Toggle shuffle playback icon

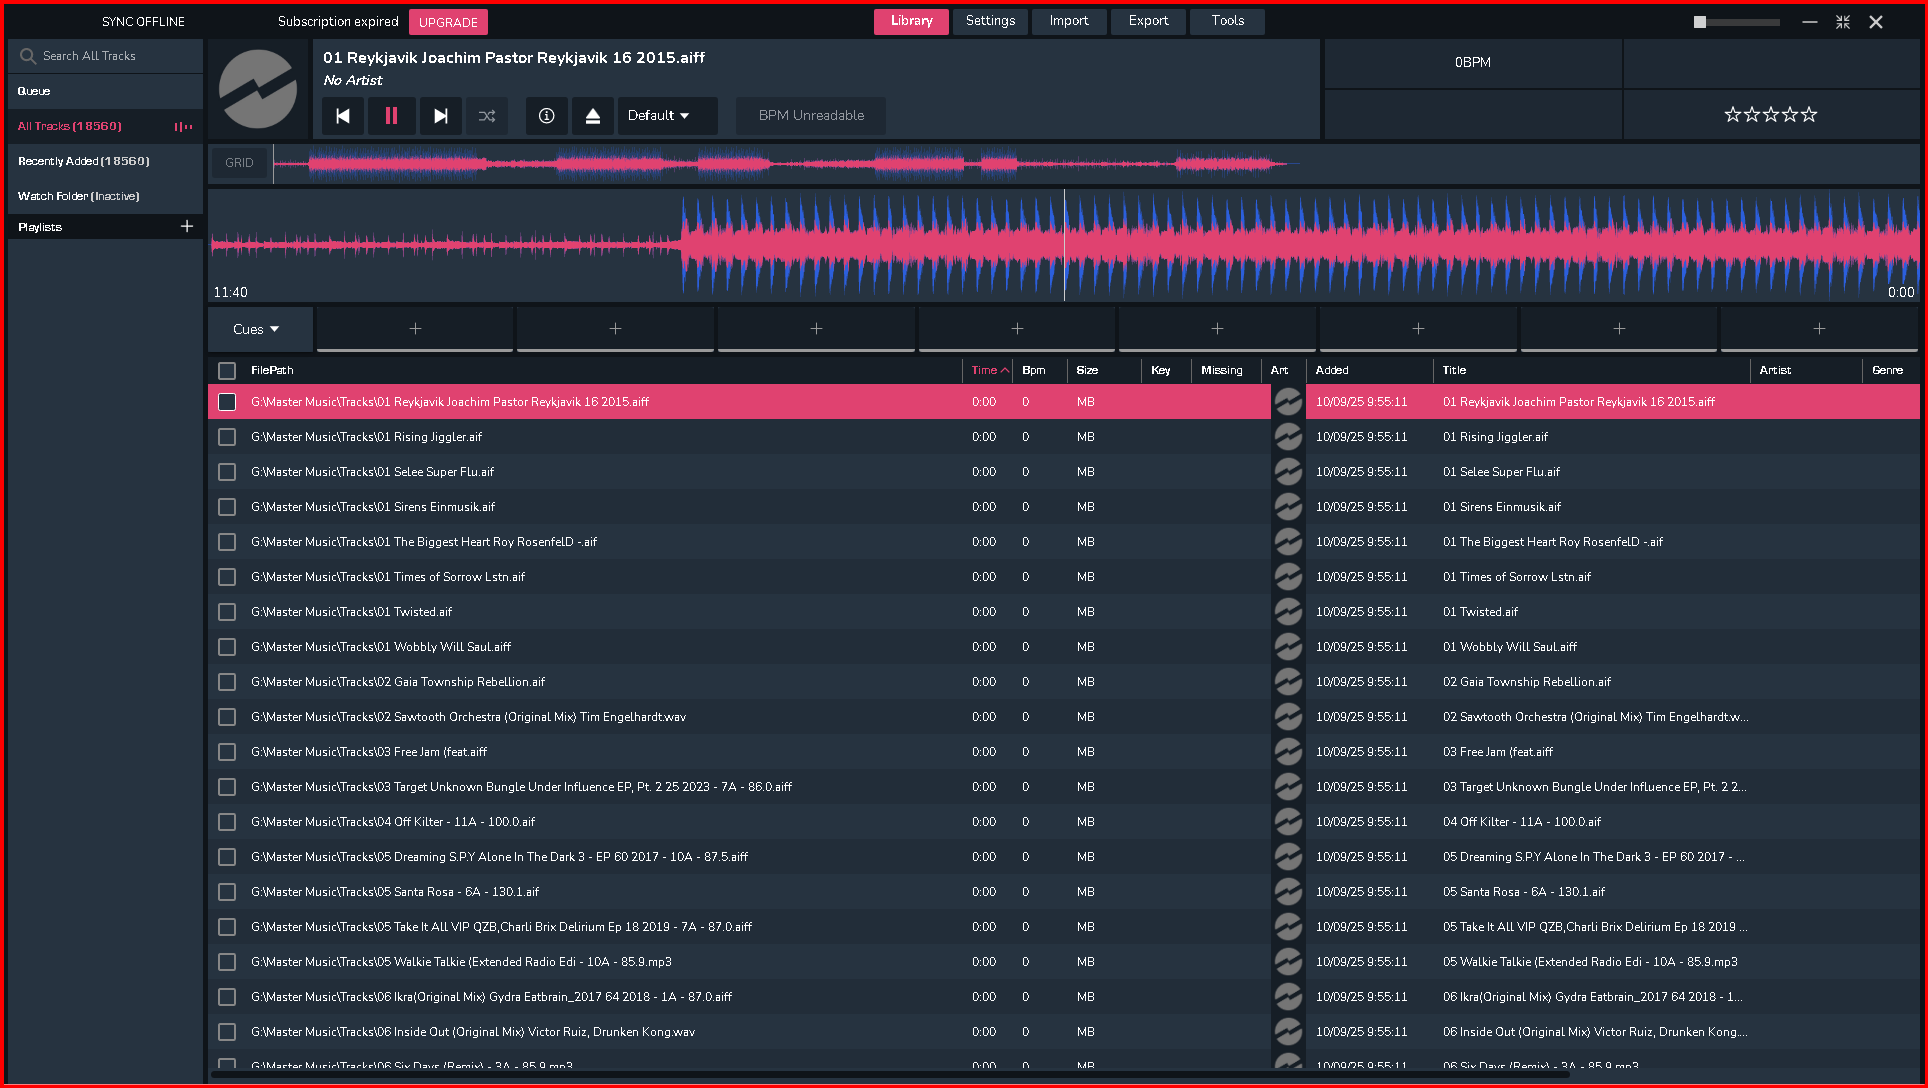tap(487, 116)
